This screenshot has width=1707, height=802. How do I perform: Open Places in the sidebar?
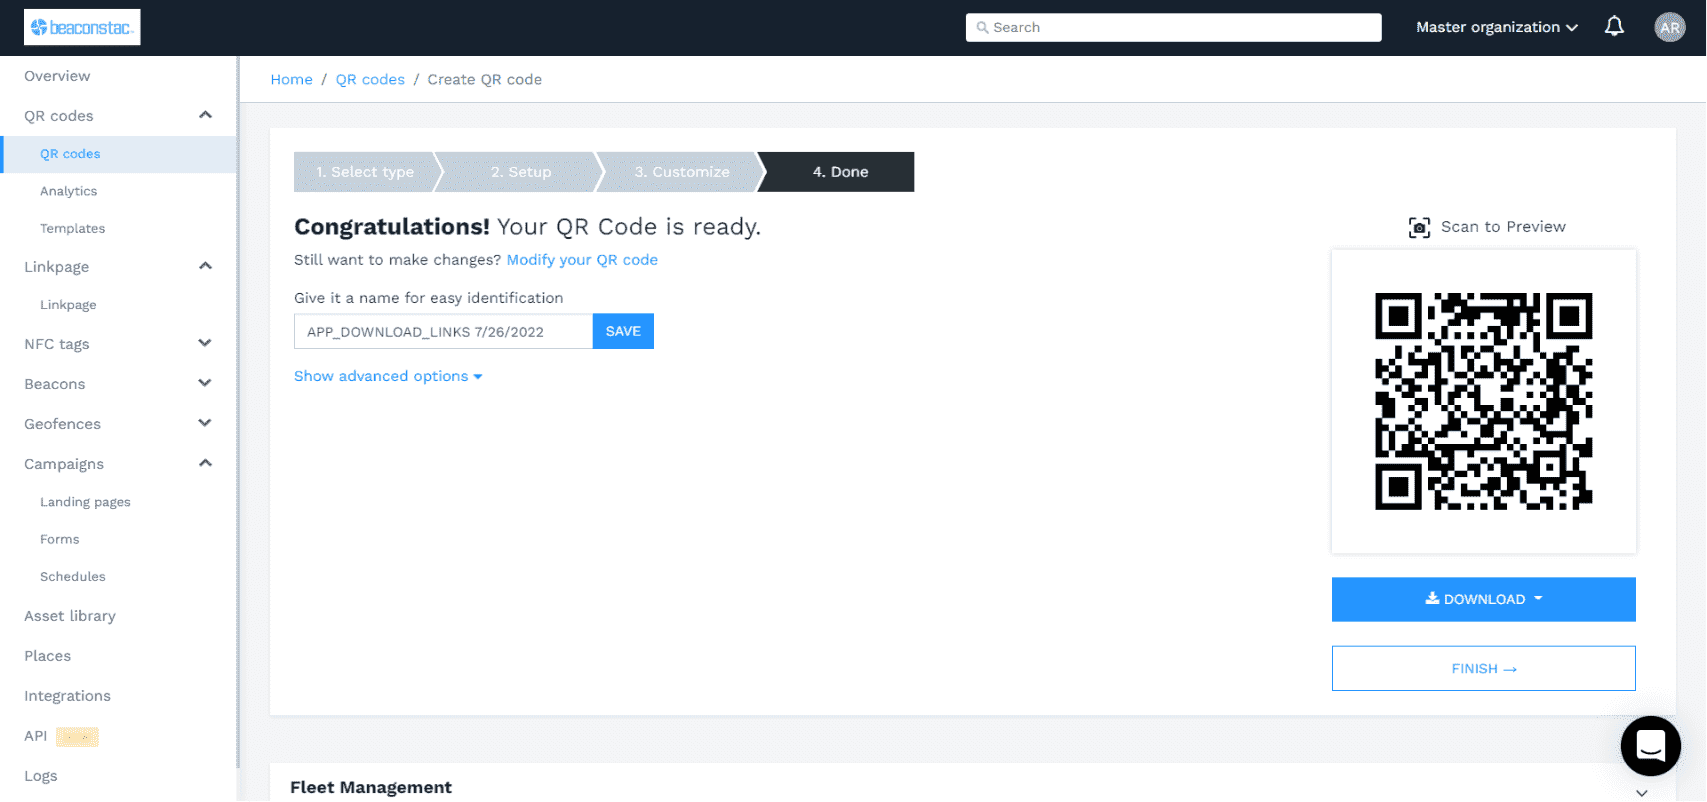47,656
